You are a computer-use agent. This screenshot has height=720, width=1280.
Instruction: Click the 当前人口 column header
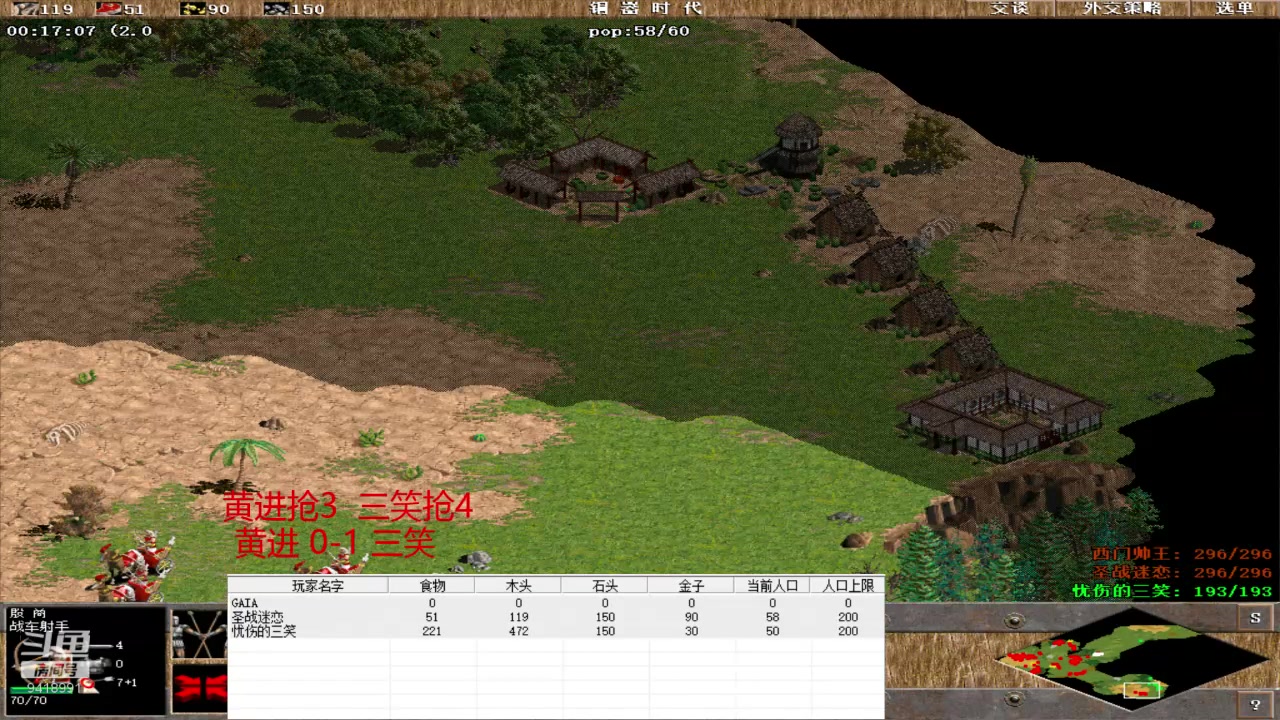pos(772,586)
